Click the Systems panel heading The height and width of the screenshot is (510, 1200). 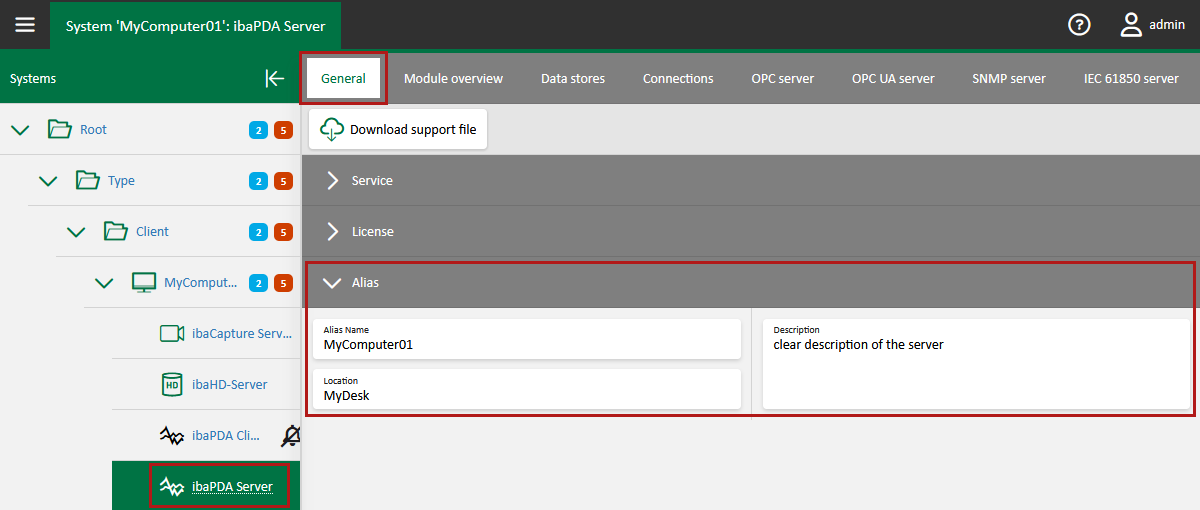(33, 78)
